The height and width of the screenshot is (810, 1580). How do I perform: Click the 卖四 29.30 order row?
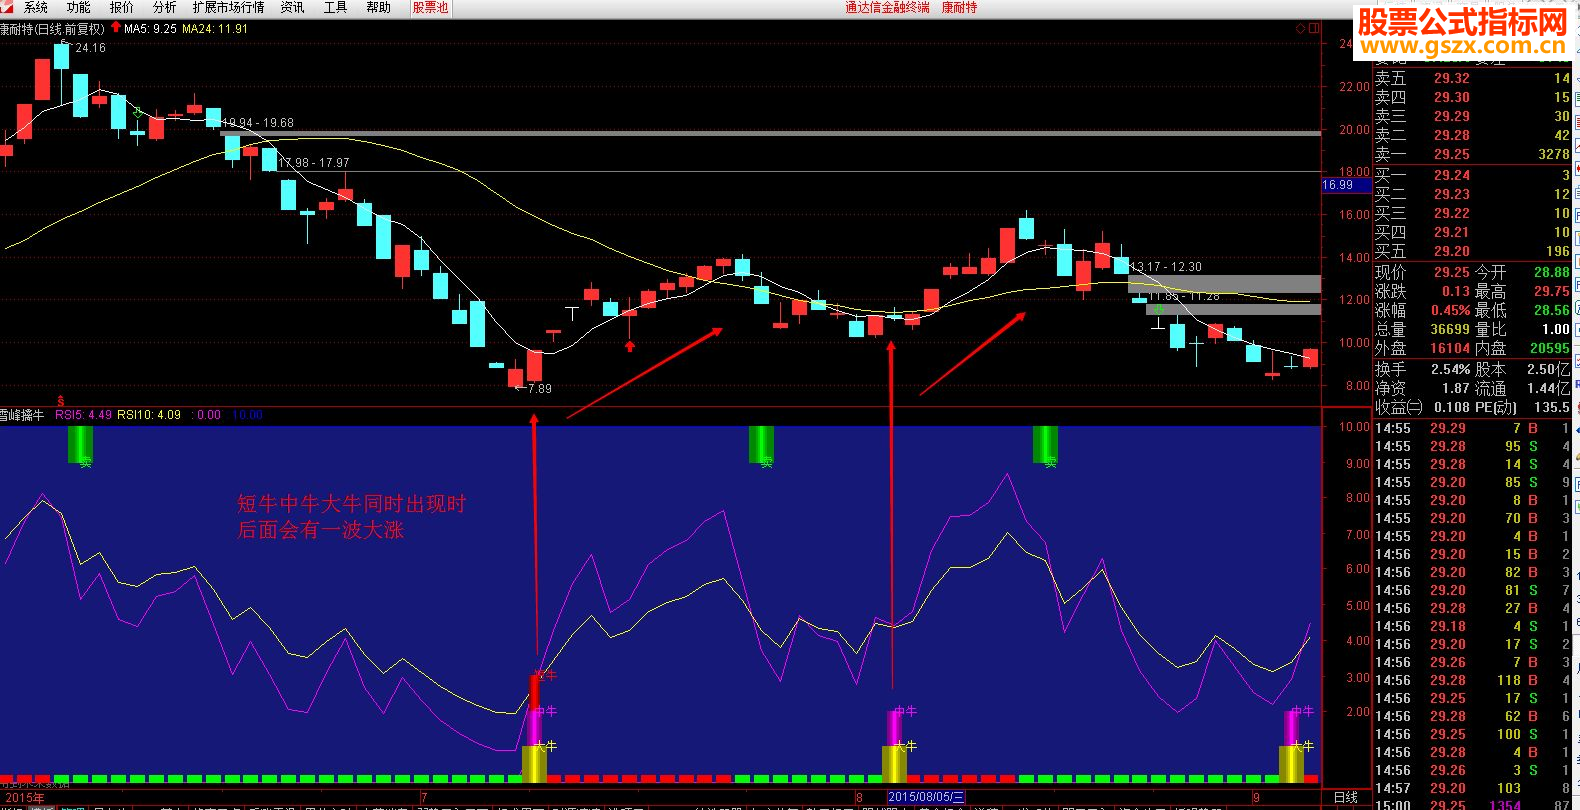pyautogui.click(x=1473, y=97)
